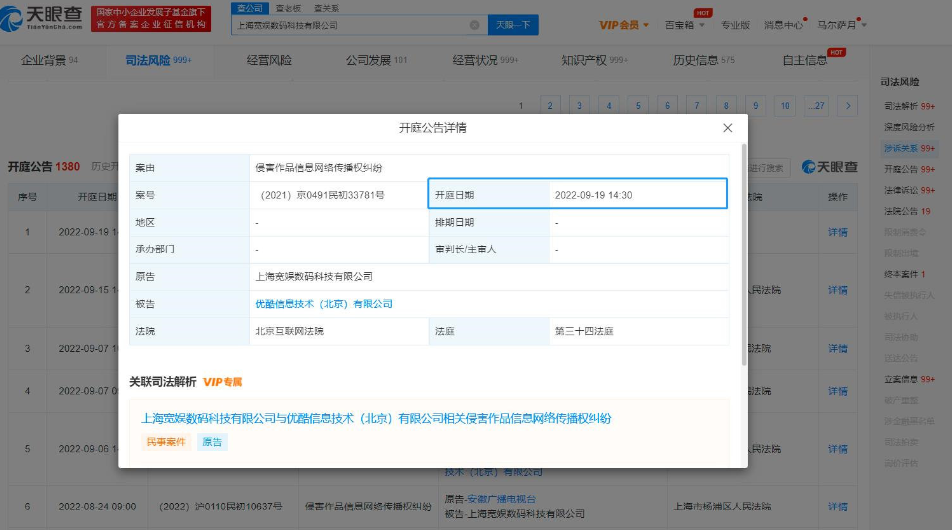Click the next page arrow

coord(848,106)
